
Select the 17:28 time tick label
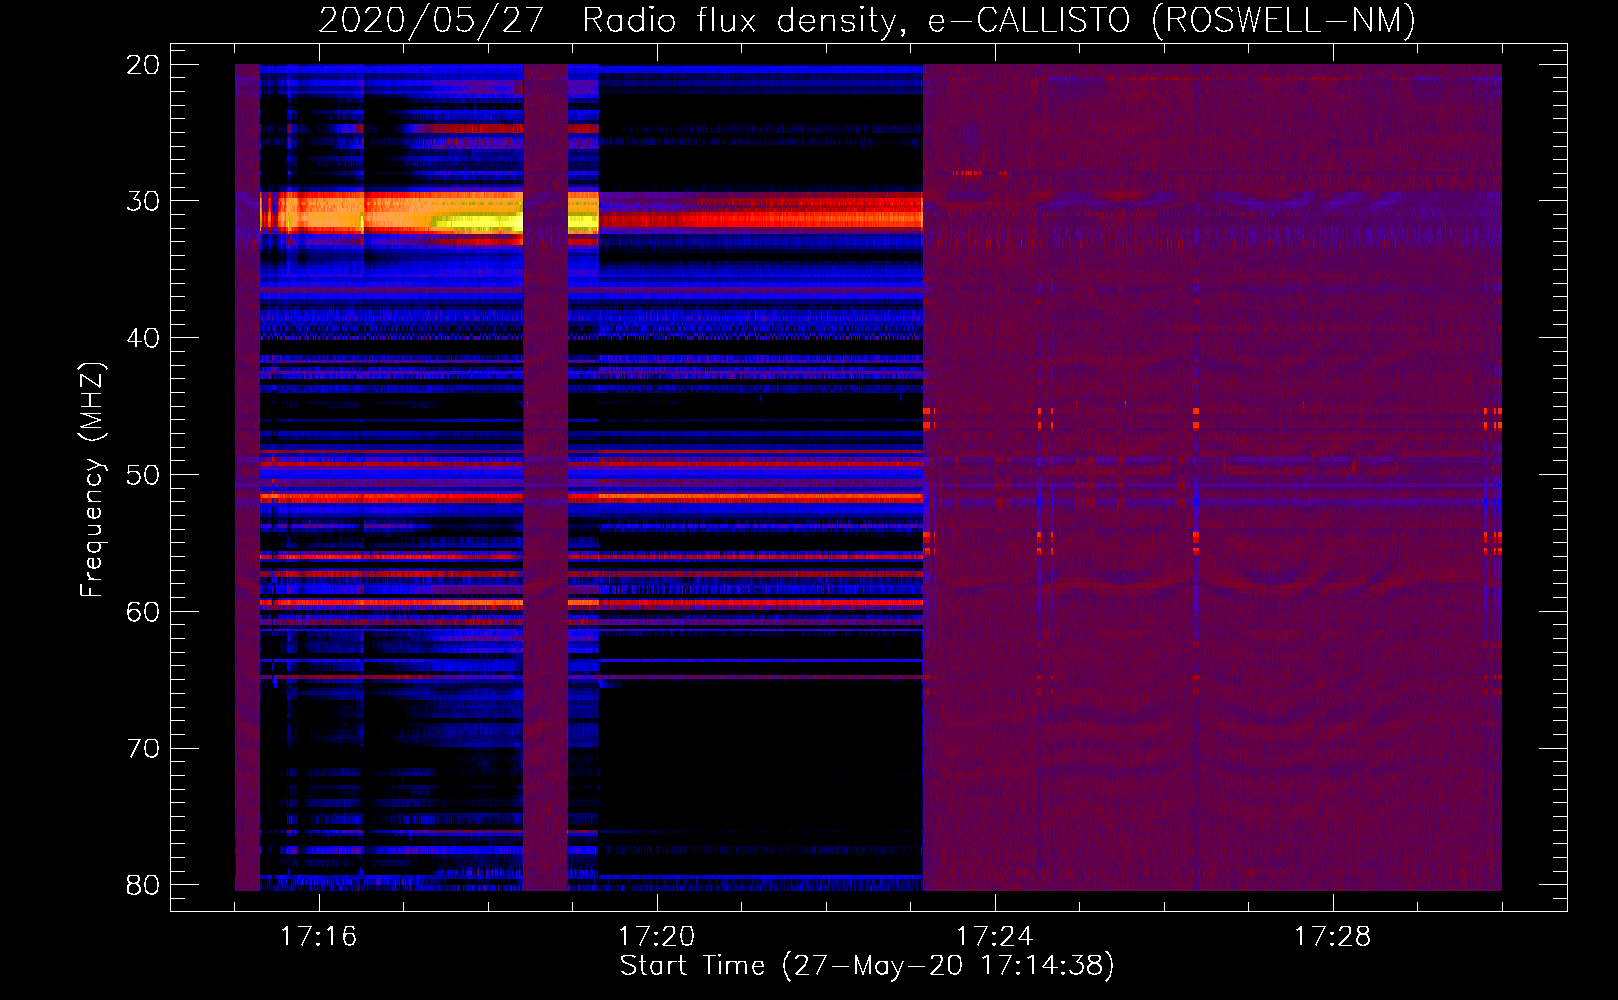pyautogui.click(x=1333, y=937)
